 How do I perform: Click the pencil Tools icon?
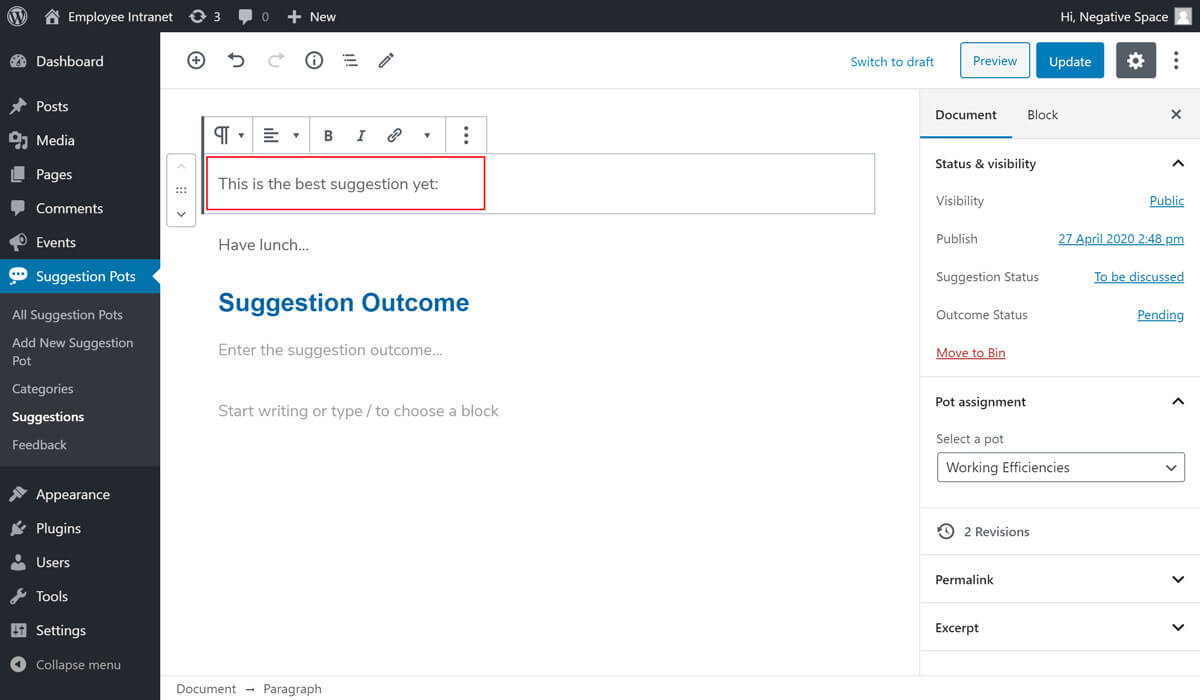click(386, 61)
